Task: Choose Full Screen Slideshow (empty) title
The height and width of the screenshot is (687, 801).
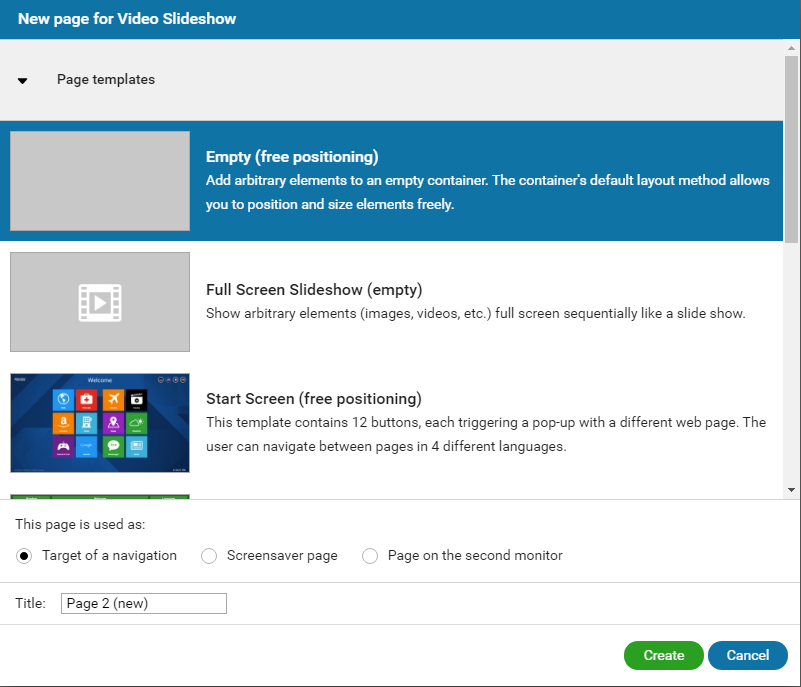Action: 314,290
